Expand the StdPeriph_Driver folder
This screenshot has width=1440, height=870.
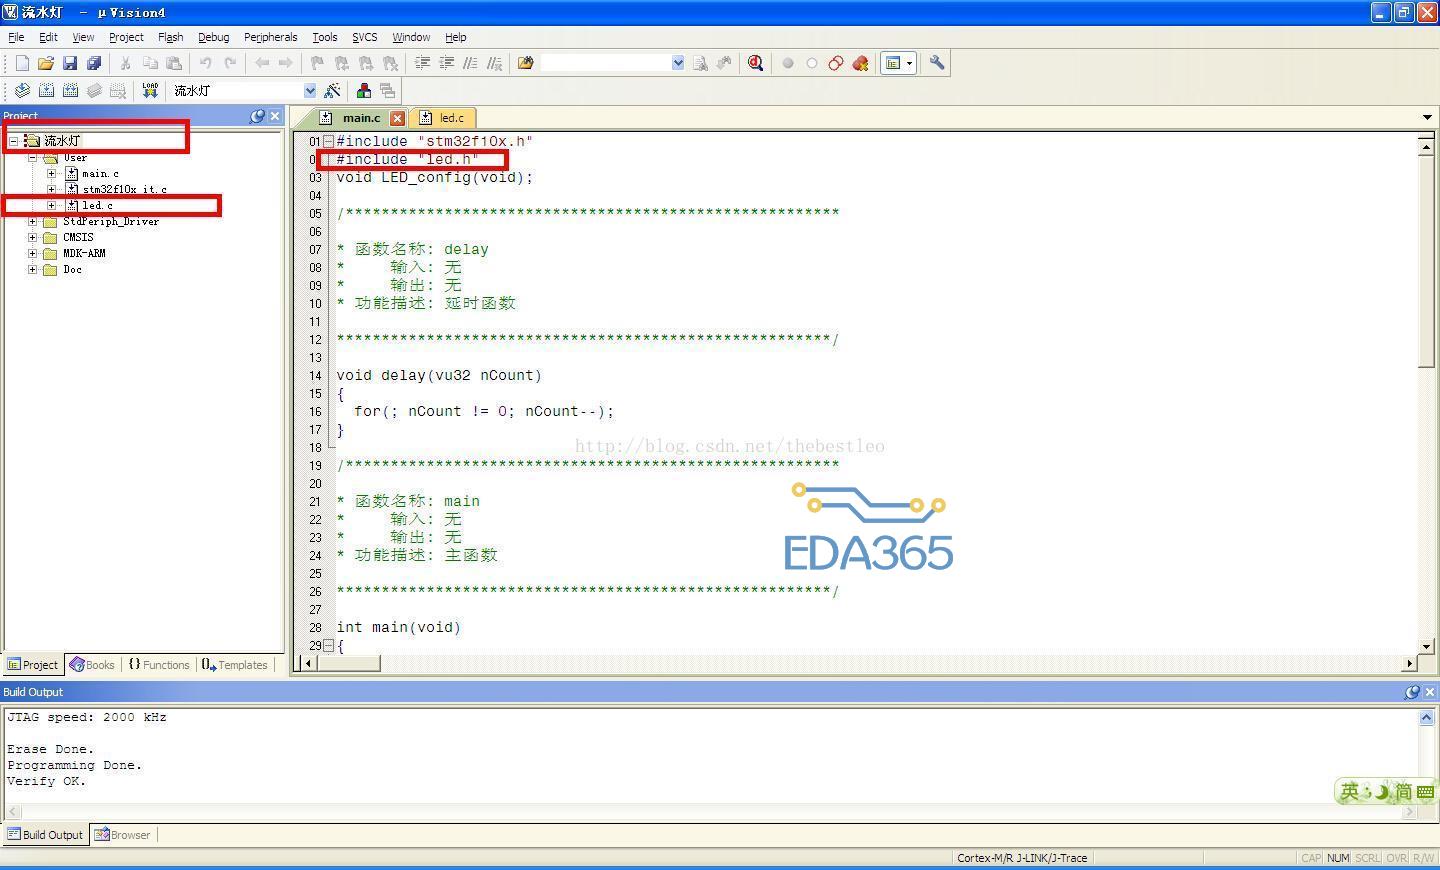[x=32, y=221]
